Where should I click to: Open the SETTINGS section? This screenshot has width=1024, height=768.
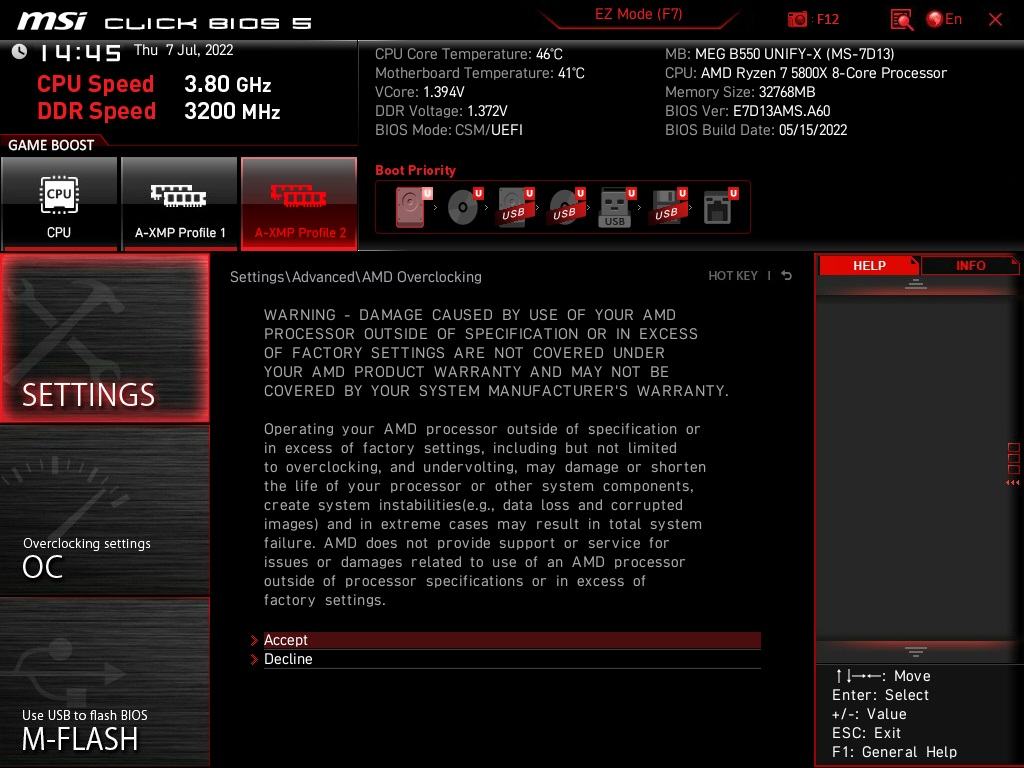click(x=105, y=338)
